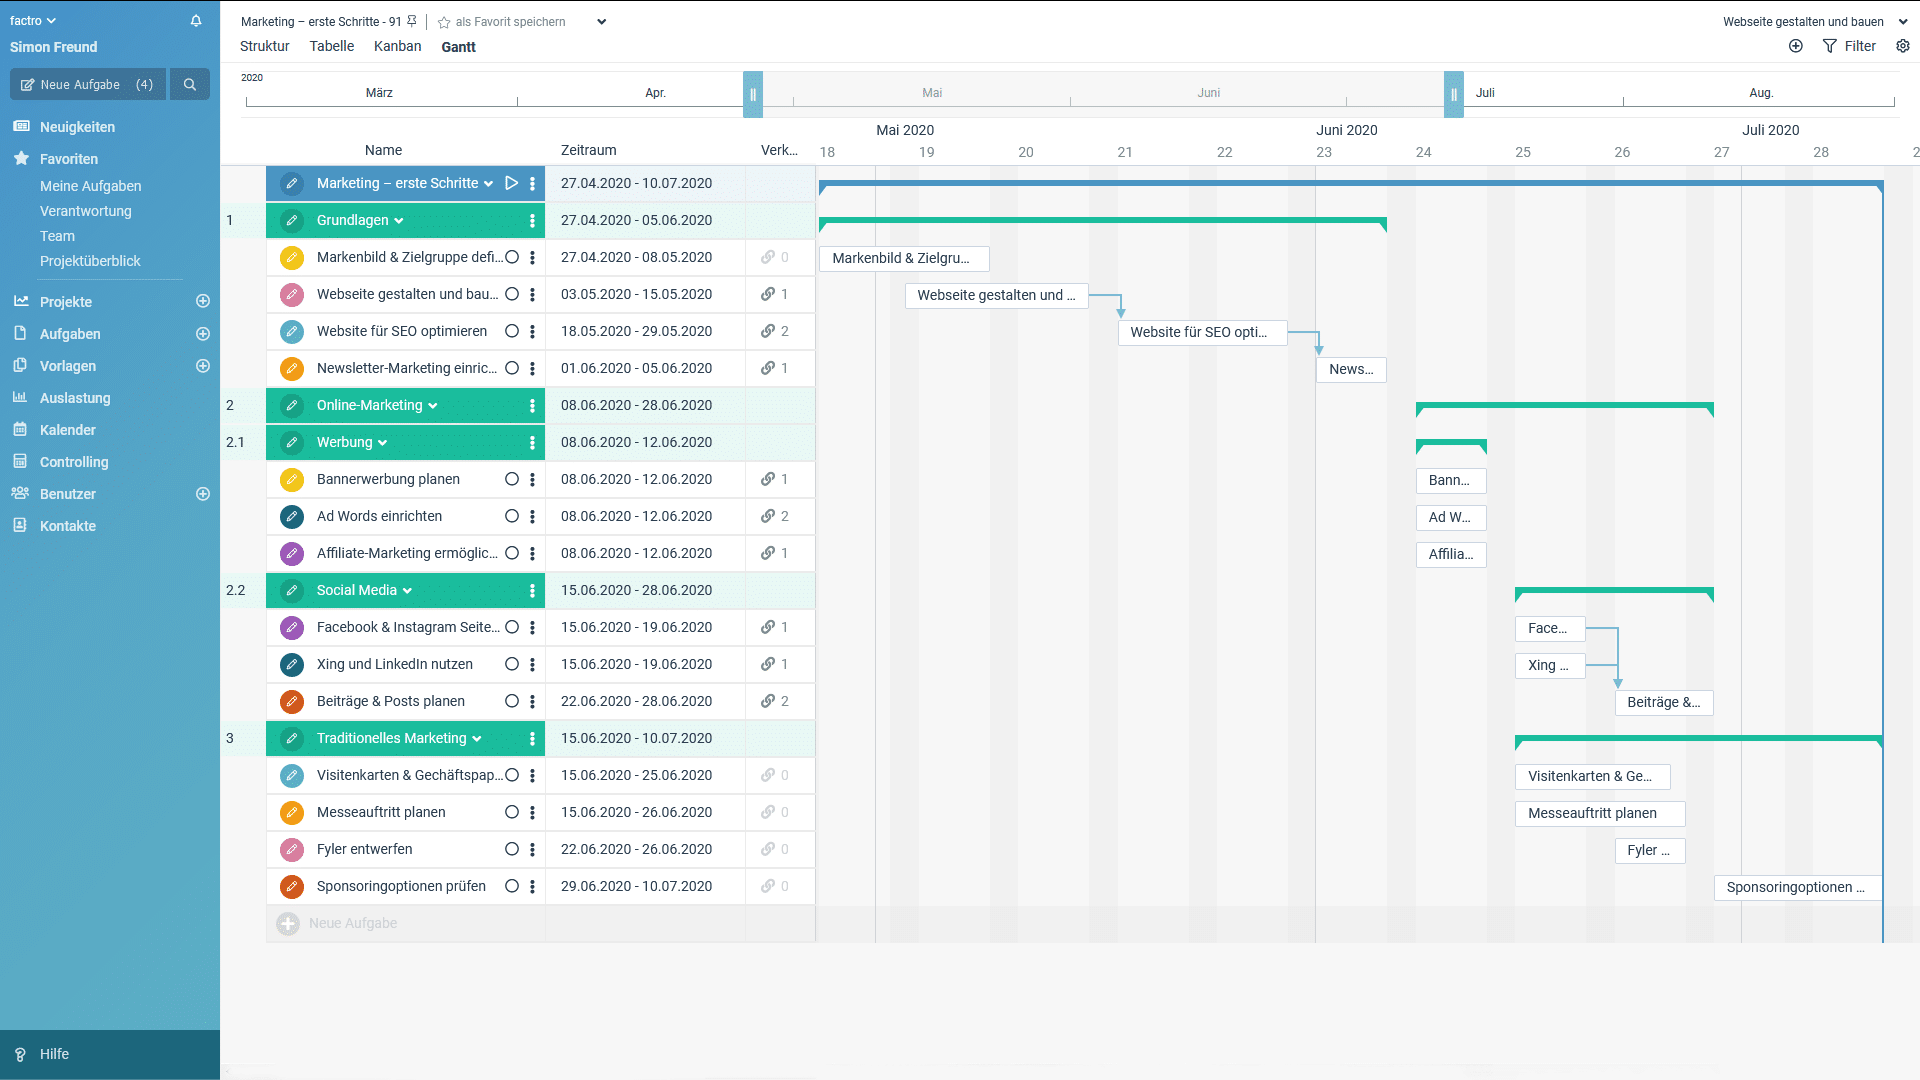Open the settings gear icon at top right
This screenshot has width=1920, height=1080.
tap(1903, 46)
